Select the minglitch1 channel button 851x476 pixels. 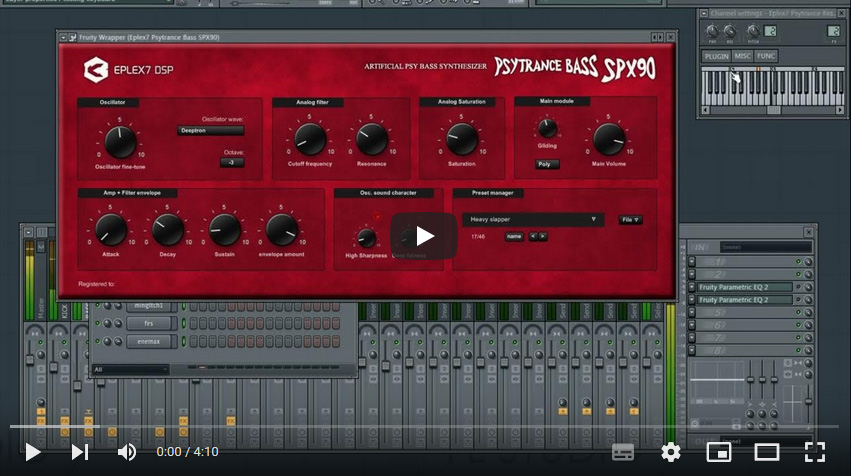pos(149,306)
